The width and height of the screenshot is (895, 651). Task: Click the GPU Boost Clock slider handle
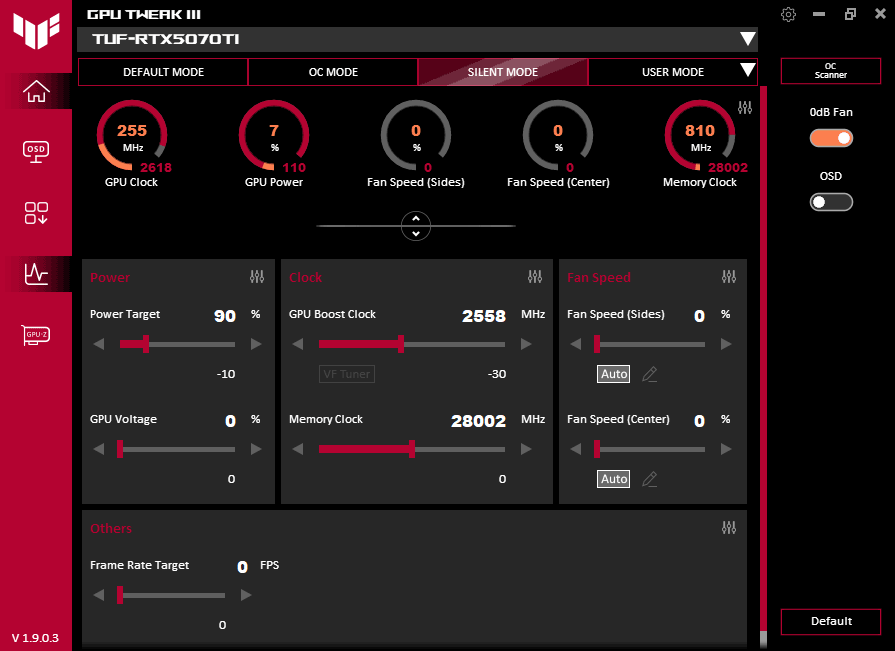(x=401, y=344)
